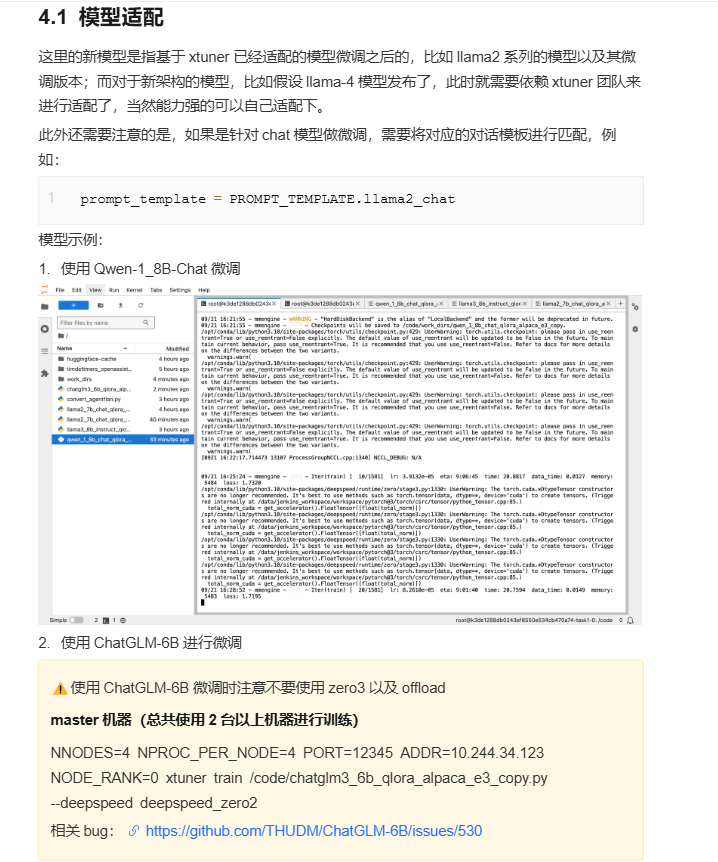718x862 pixels.
Task: Click the blue New Launcher plus button
Action: pos(73,305)
